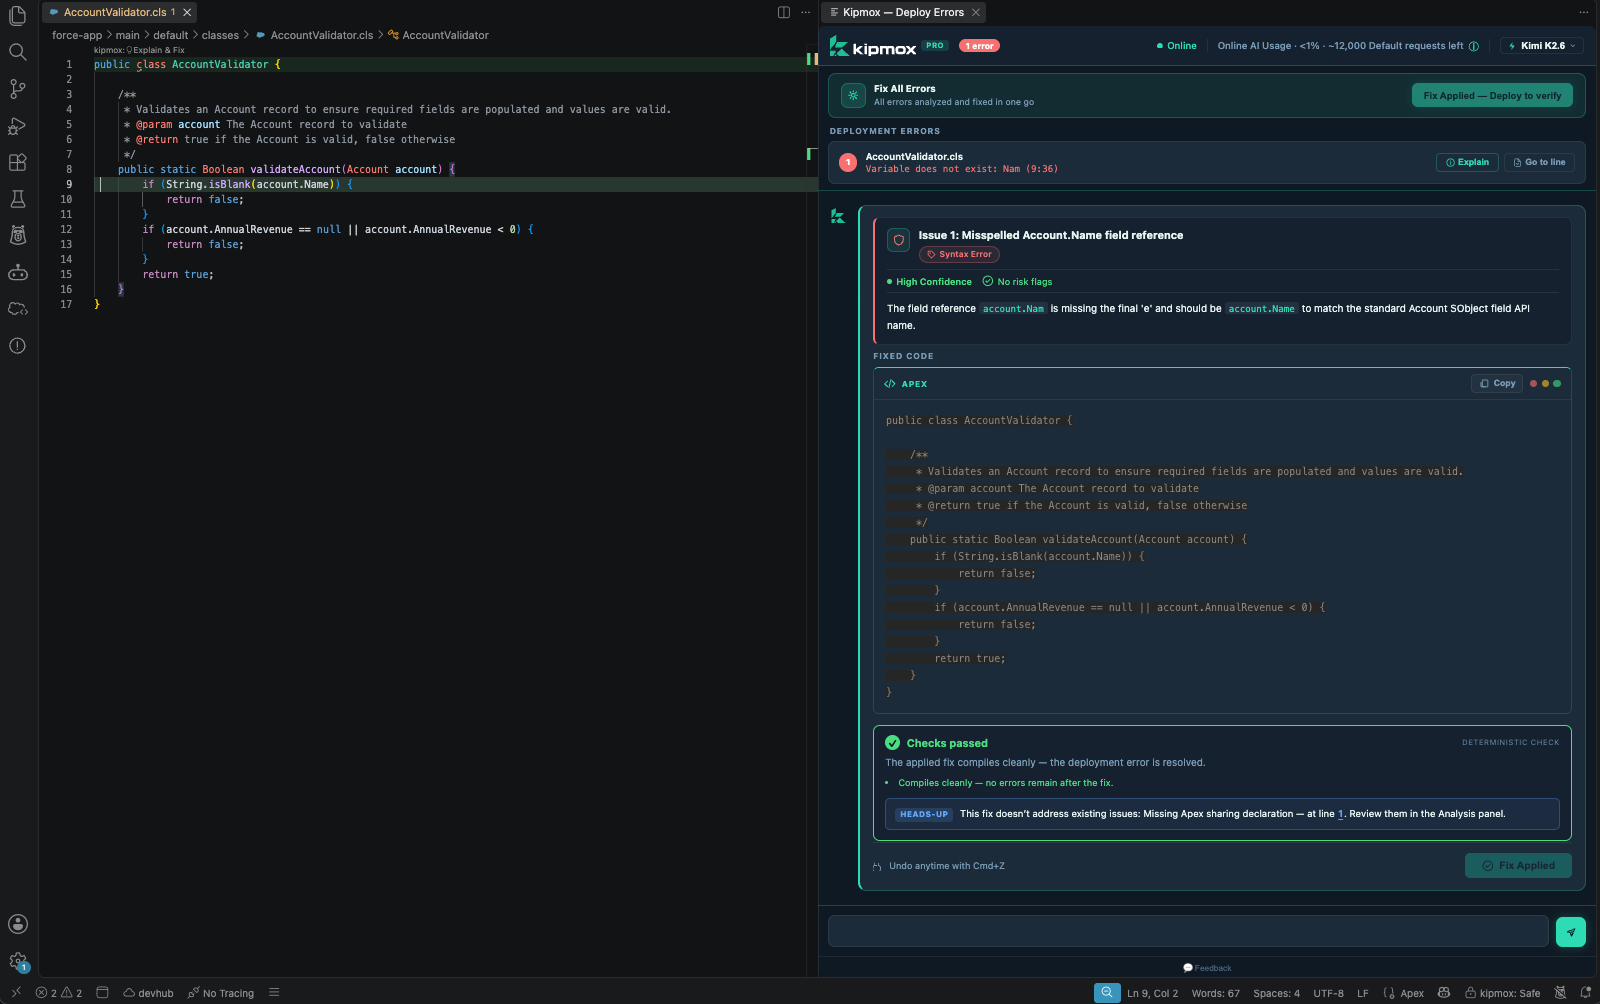Open Kipmox panel more actions ellipsis
The image size is (1600, 1004).
point(1583,12)
